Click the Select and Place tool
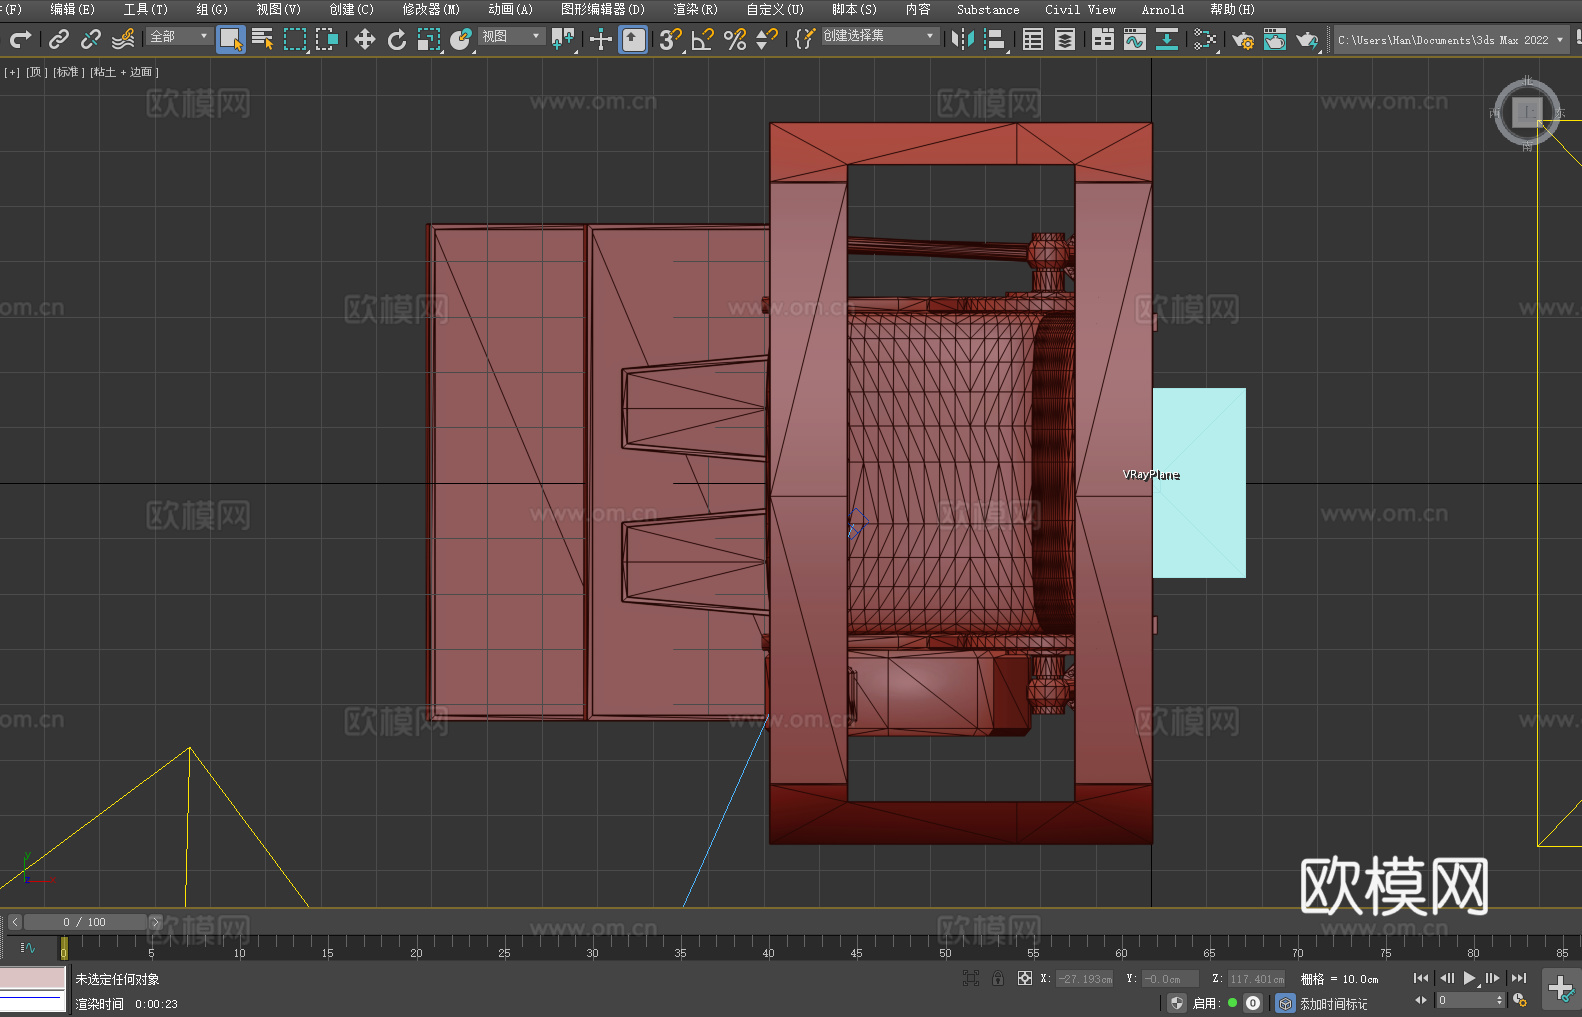This screenshot has width=1582, height=1017. click(461, 39)
